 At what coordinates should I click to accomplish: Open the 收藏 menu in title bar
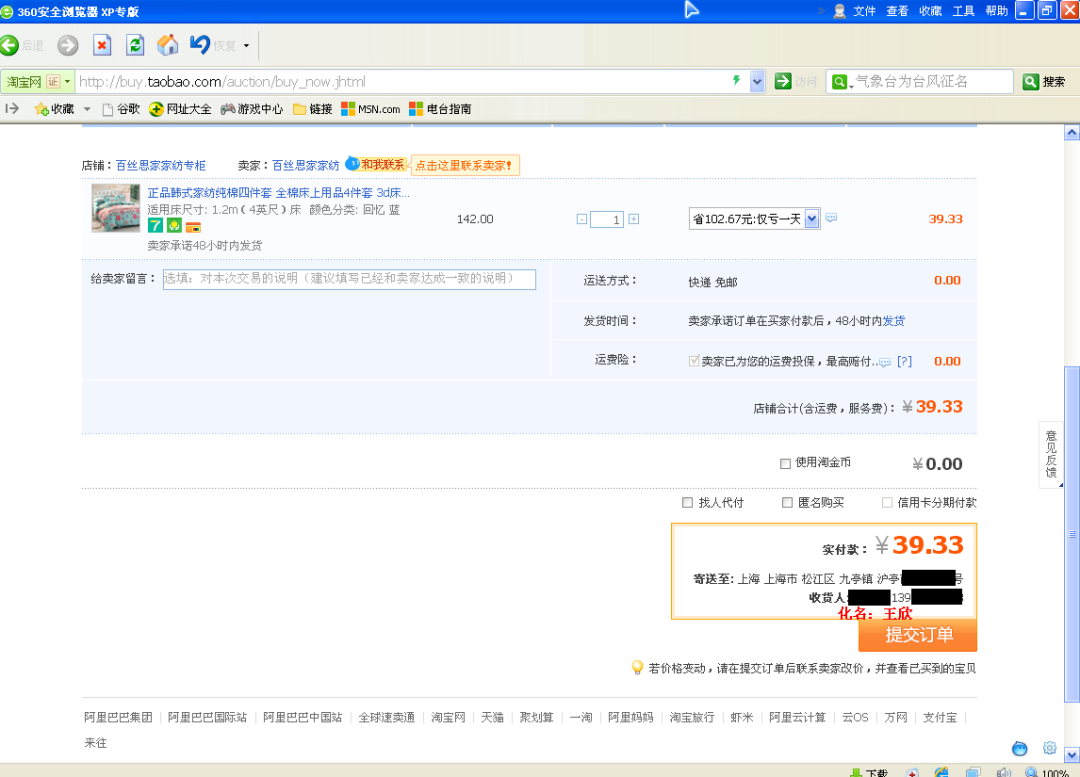point(931,11)
